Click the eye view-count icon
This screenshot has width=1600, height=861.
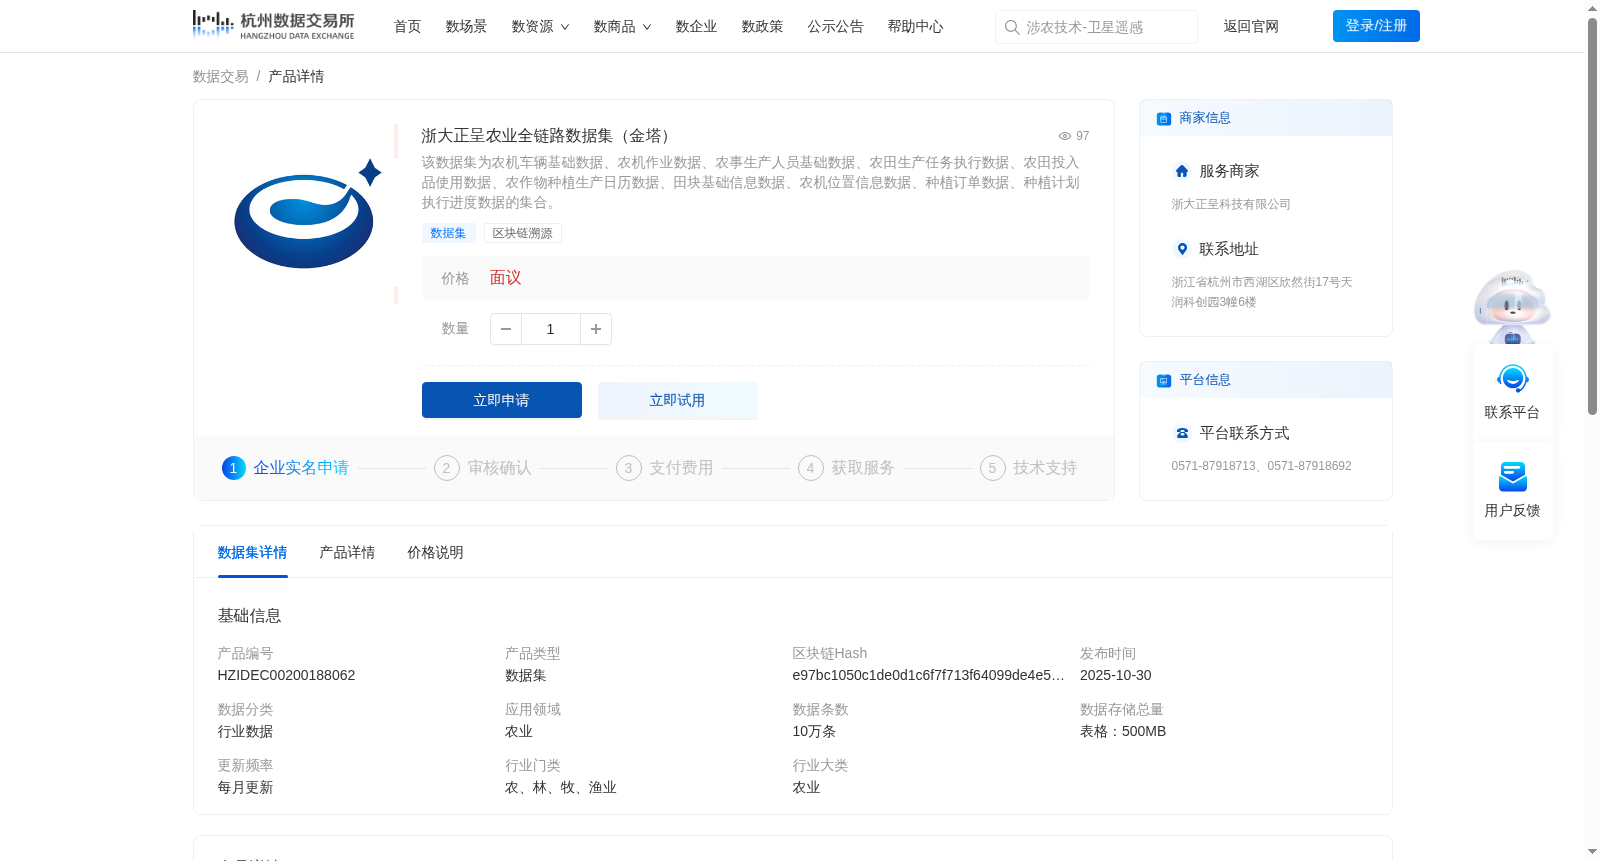[x=1065, y=136]
